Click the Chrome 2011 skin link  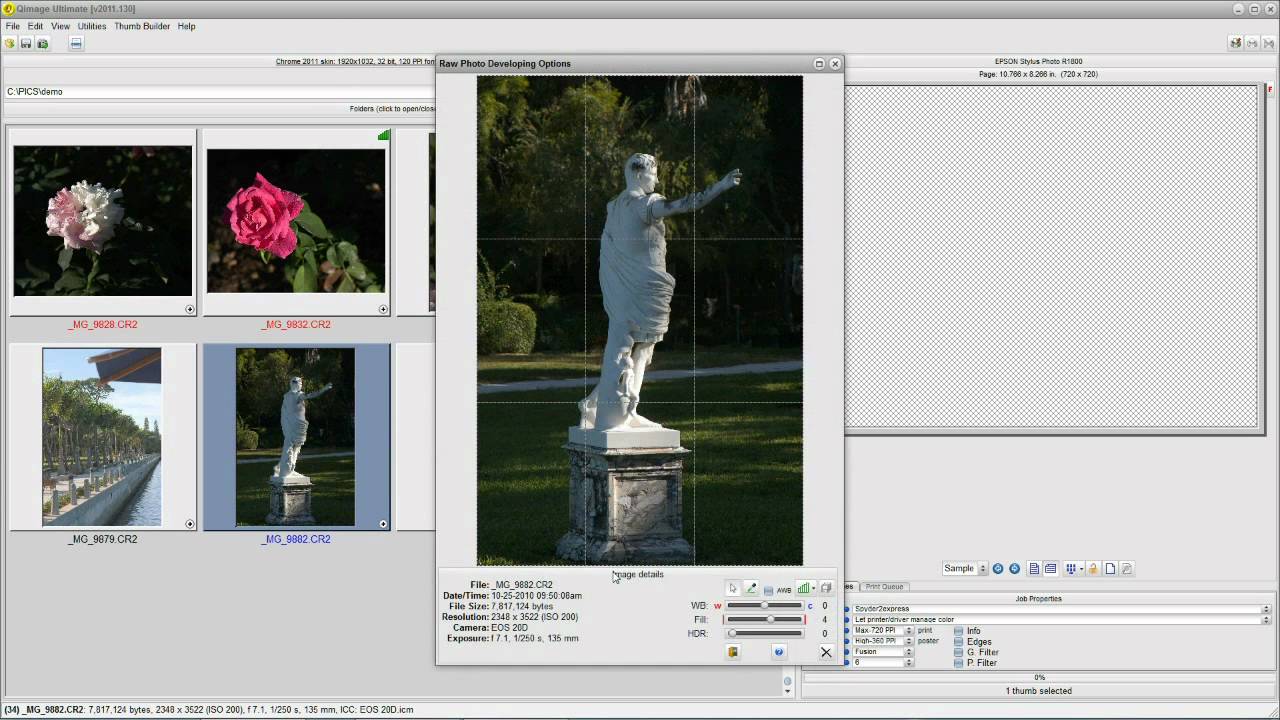point(355,62)
